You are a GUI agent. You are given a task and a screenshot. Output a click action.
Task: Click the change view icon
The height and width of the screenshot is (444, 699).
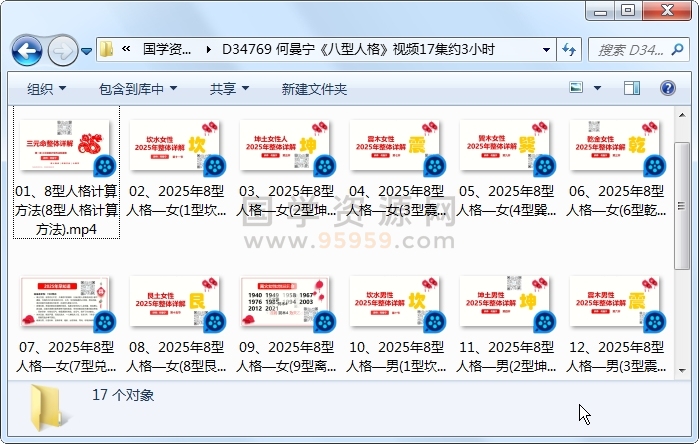(x=576, y=87)
